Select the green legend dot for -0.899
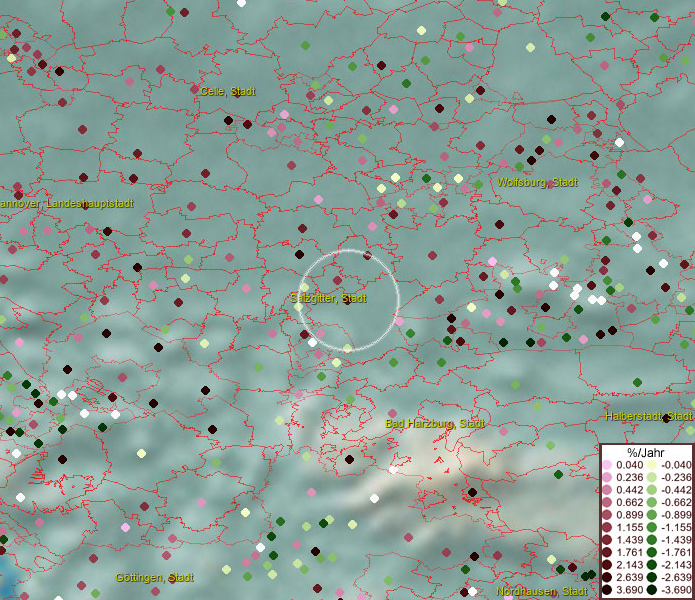695x600 pixels. click(x=652, y=515)
